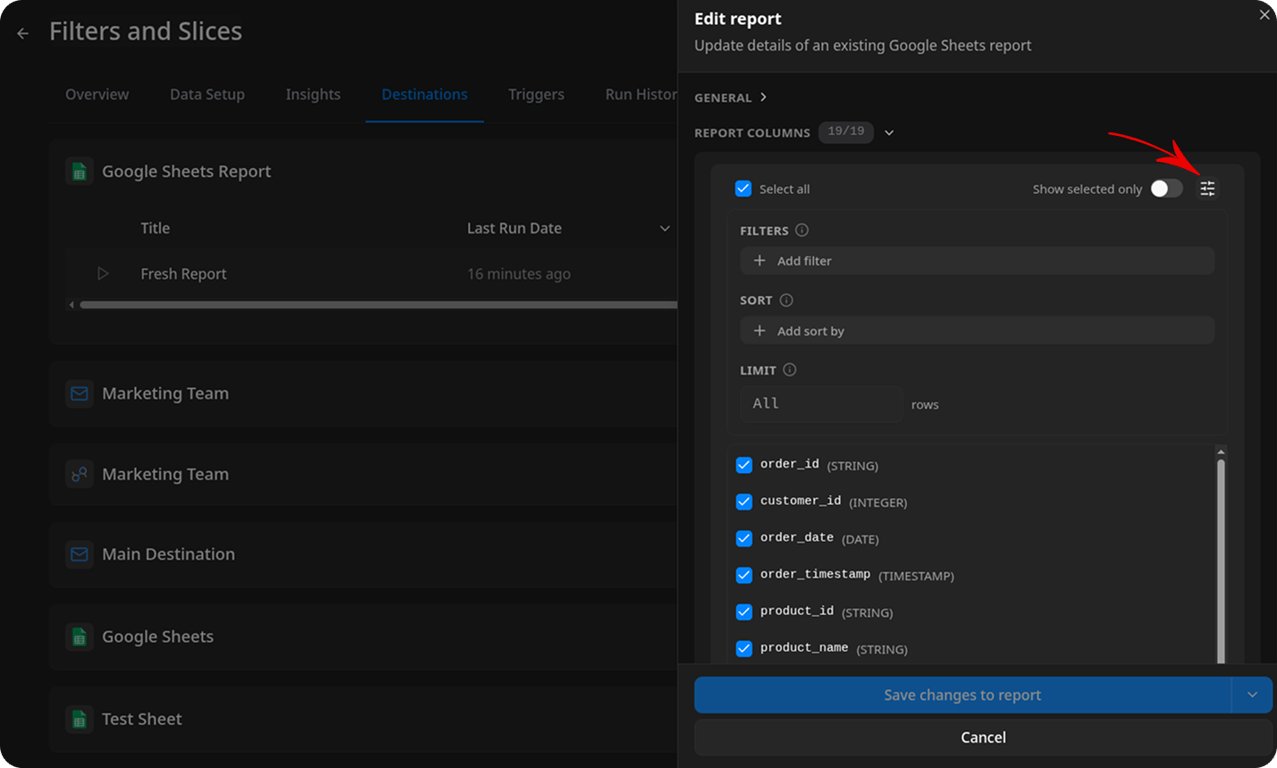
Task: Open the Test Sheet card
Action: tap(363, 719)
